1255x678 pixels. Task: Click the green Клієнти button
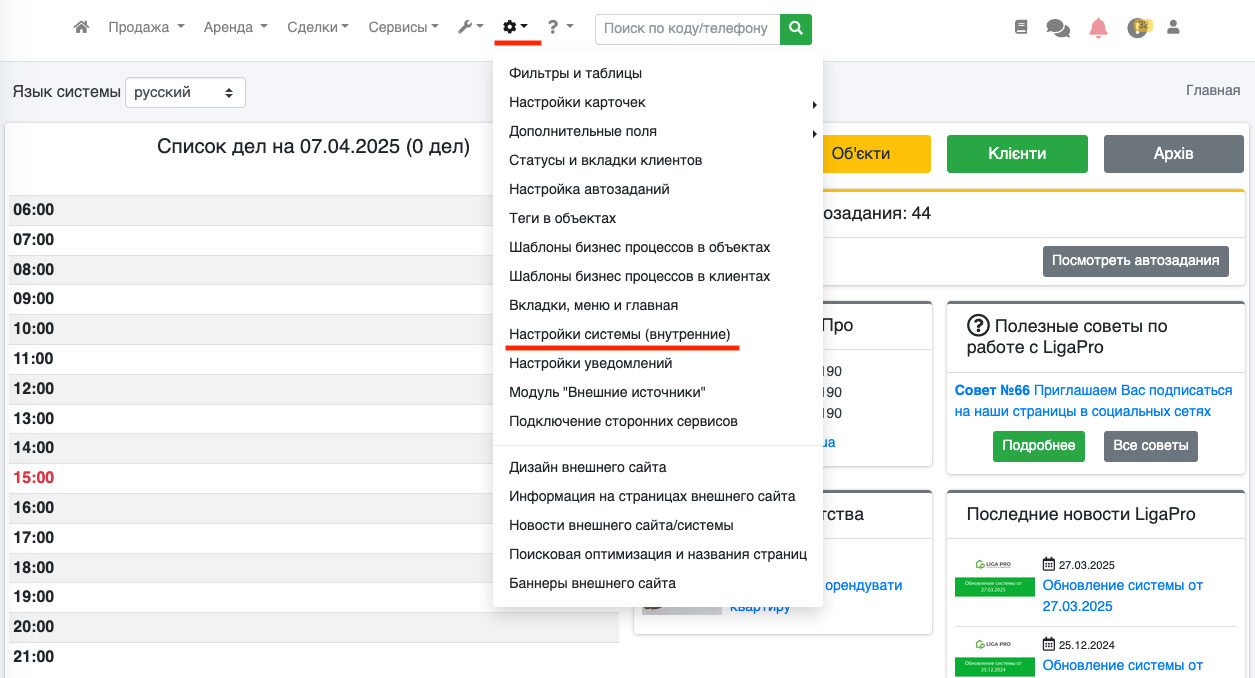click(1017, 154)
